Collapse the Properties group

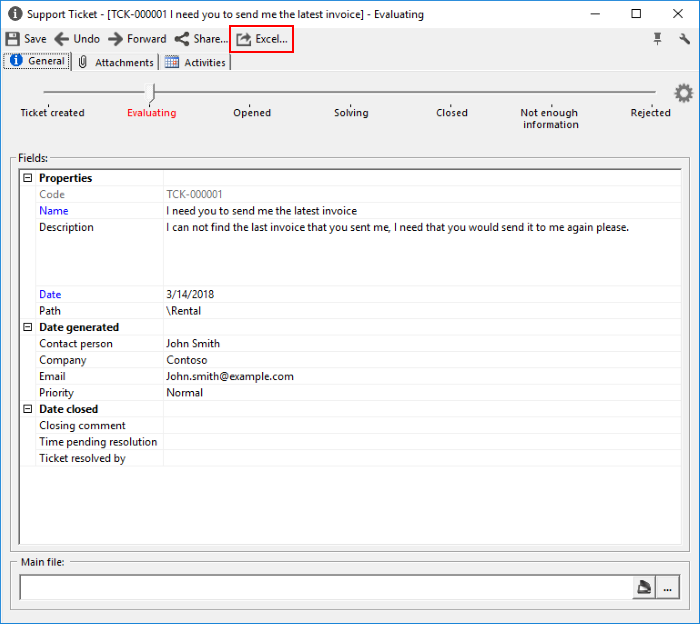[x=28, y=178]
